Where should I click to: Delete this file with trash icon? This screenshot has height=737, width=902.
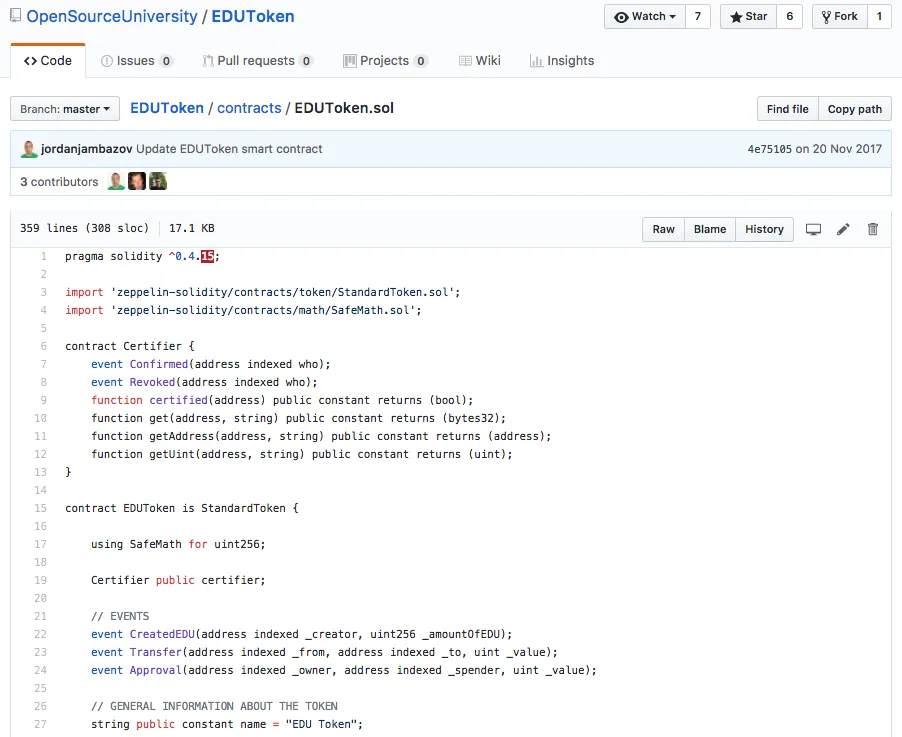pos(873,229)
